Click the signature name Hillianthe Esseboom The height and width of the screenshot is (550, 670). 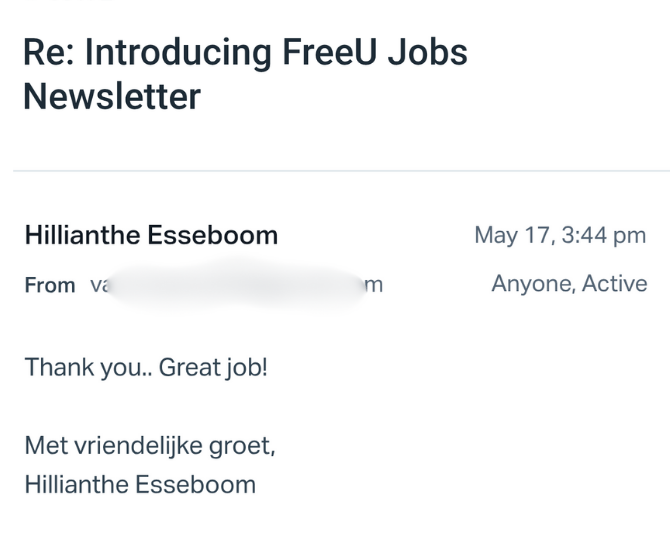click(x=140, y=485)
